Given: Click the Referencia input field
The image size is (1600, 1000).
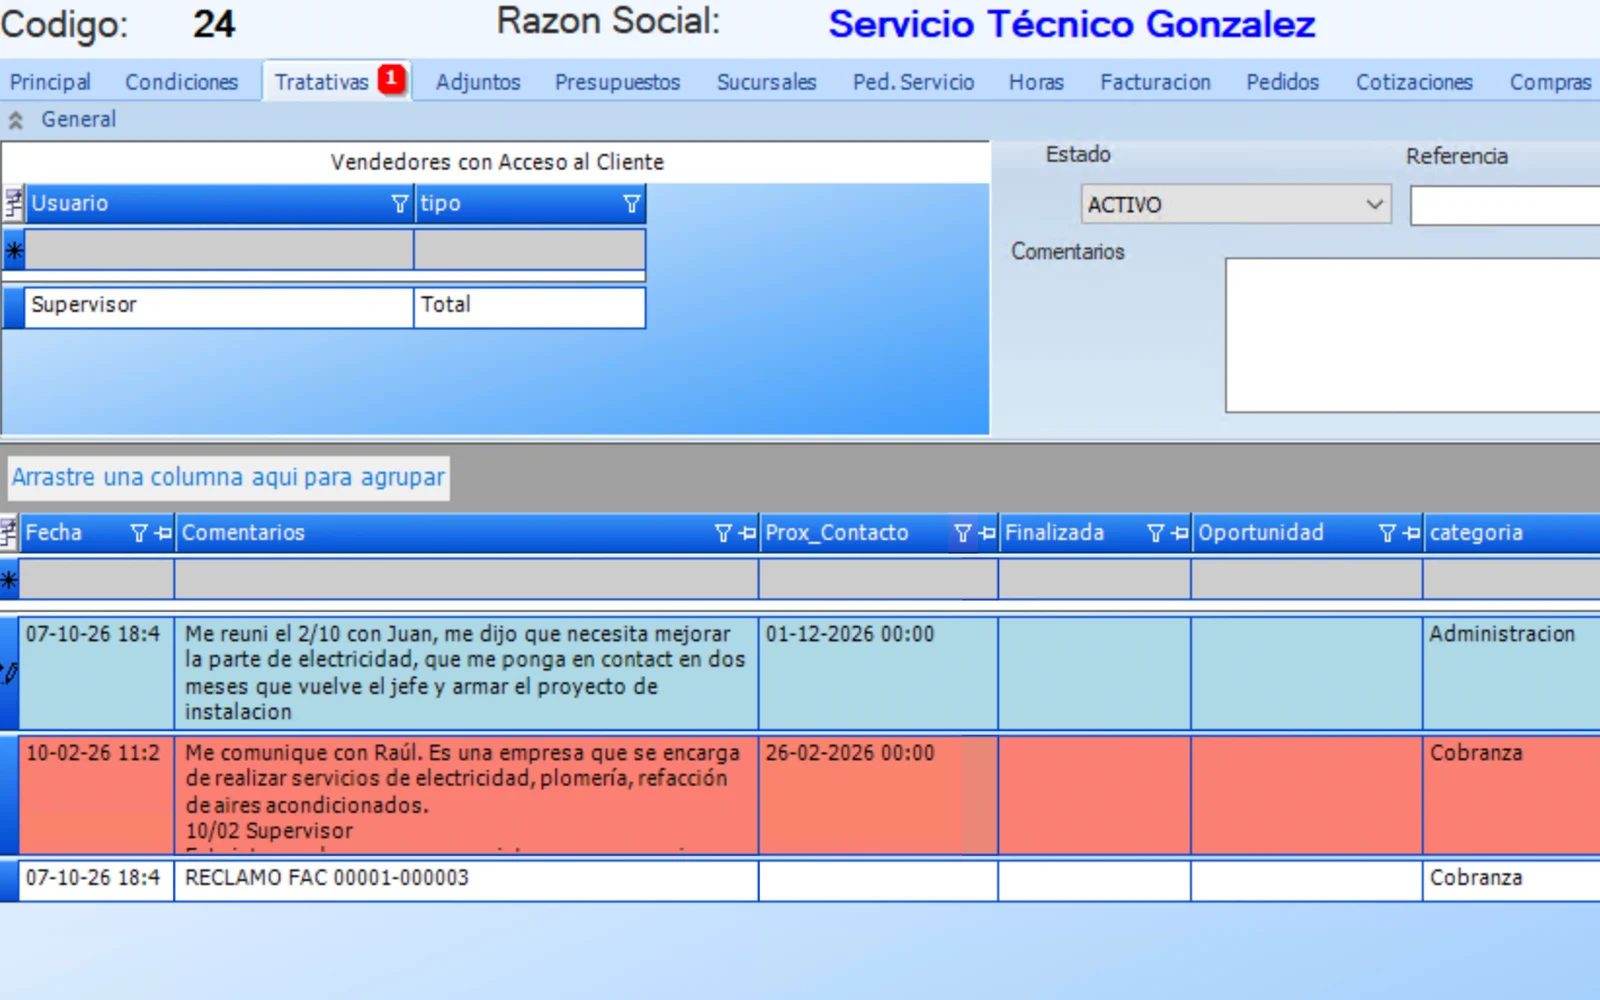Looking at the screenshot, I should [1505, 206].
